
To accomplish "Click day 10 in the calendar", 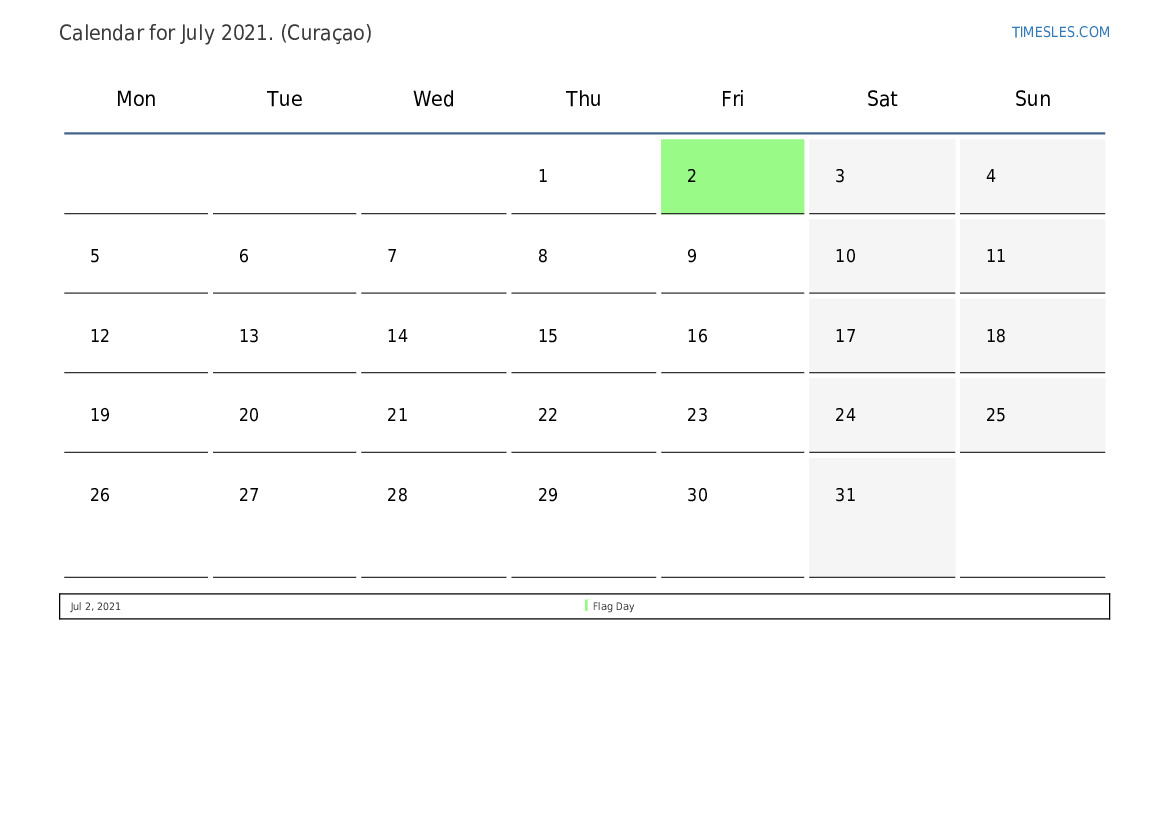I will 882,256.
